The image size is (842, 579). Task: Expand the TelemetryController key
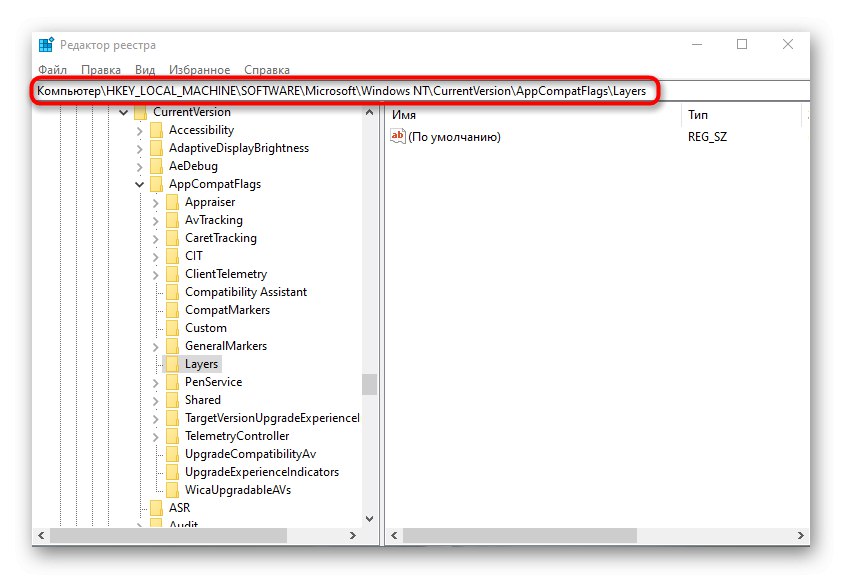point(156,437)
